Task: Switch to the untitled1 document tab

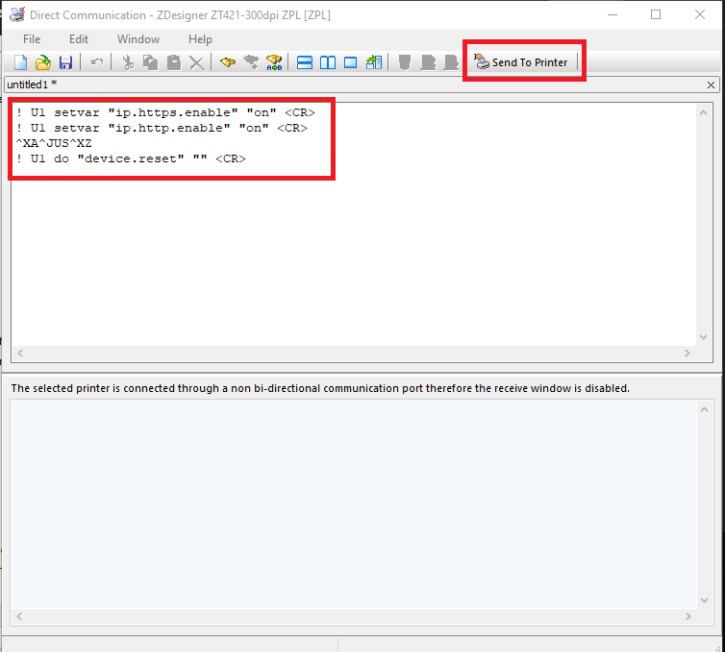Action: pyautogui.click(x=32, y=85)
